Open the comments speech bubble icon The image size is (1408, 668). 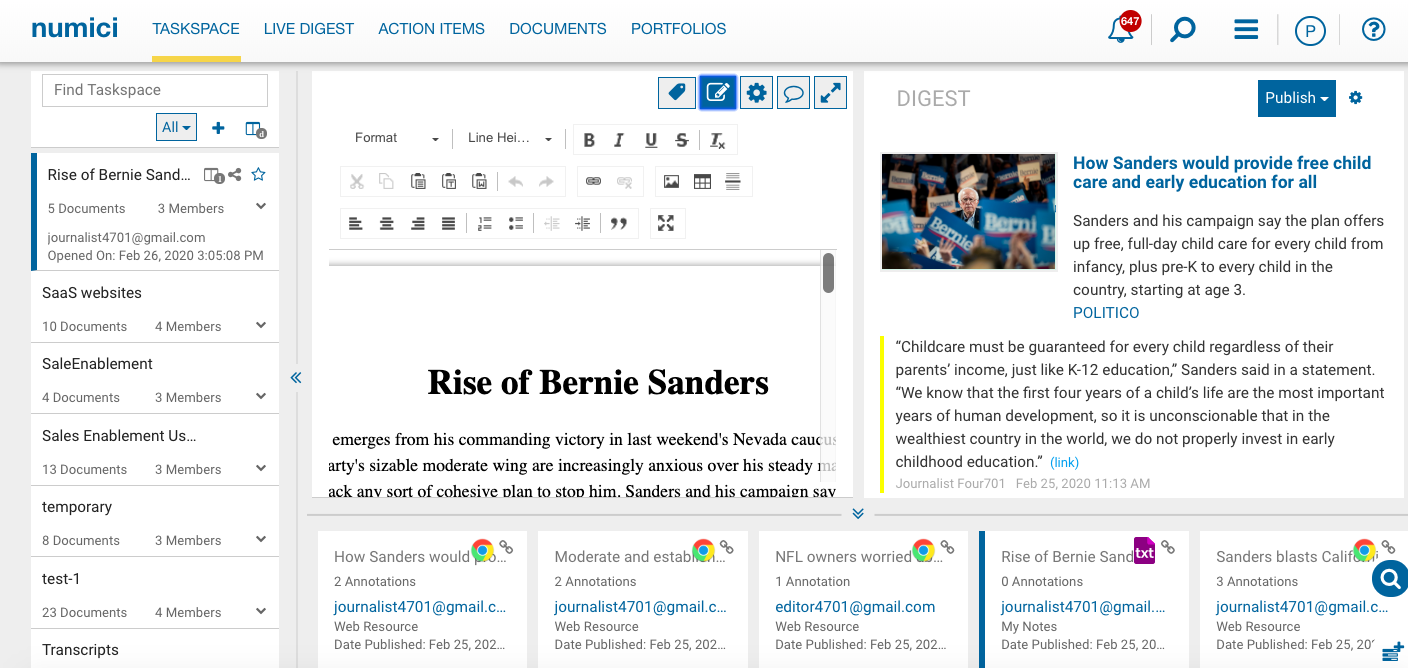coord(793,93)
